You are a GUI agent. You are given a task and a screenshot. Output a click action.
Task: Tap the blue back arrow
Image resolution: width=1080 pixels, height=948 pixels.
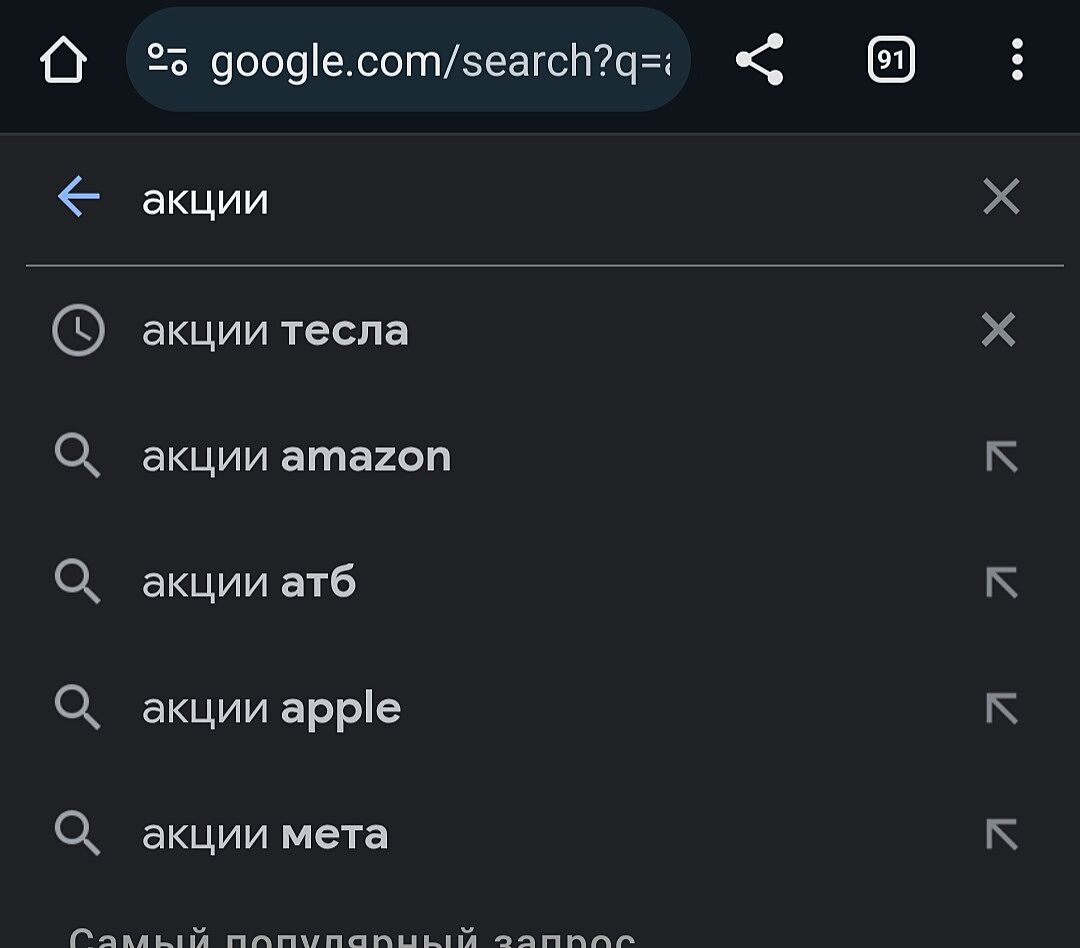tap(79, 197)
